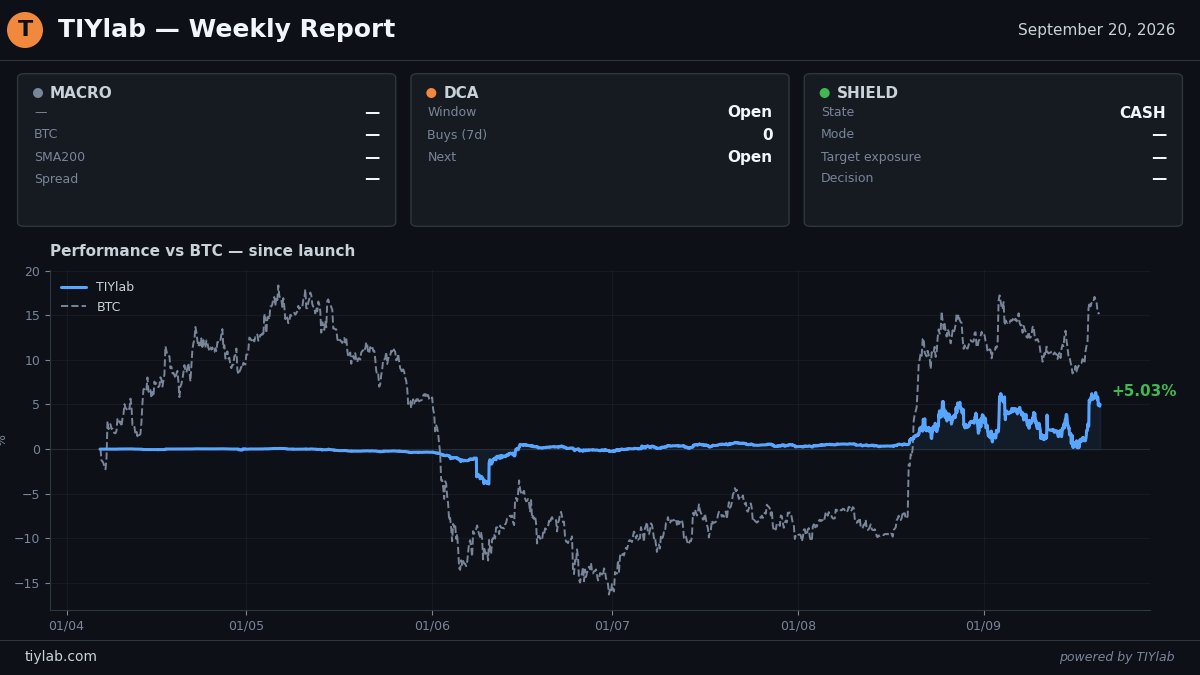Click the SMA200 row label
The height and width of the screenshot is (675, 1200).
point(59,157)
